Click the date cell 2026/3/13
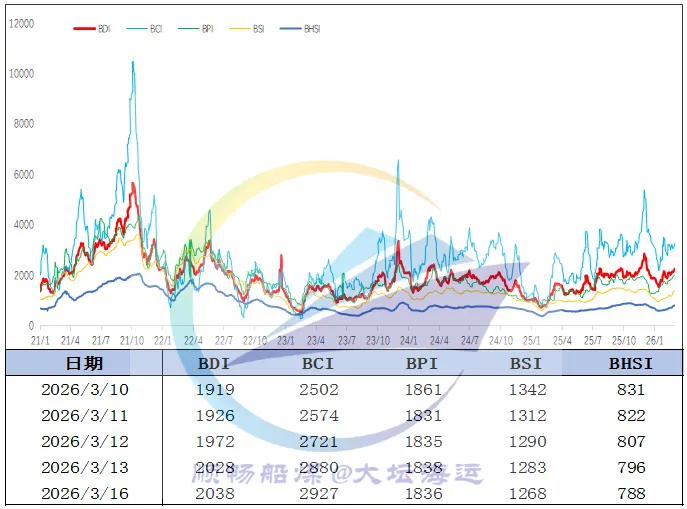The width and height of the screenshot is (687, 509). coord(85,467)
